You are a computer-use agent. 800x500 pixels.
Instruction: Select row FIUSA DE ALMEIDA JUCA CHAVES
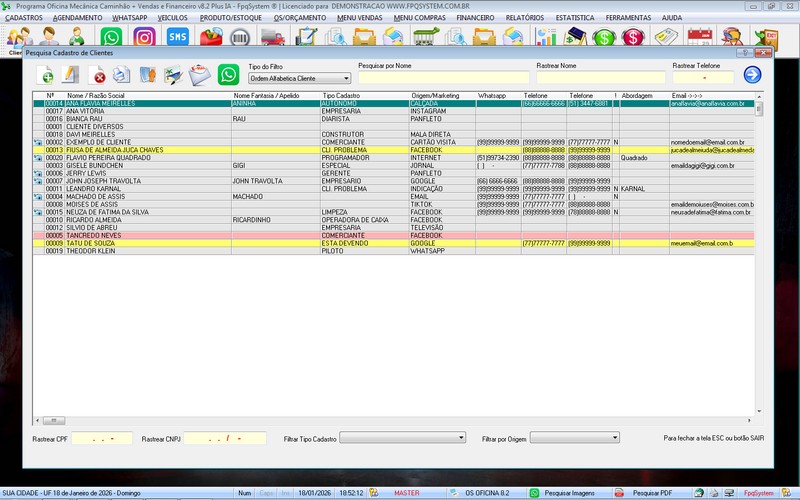pos(393,150)
